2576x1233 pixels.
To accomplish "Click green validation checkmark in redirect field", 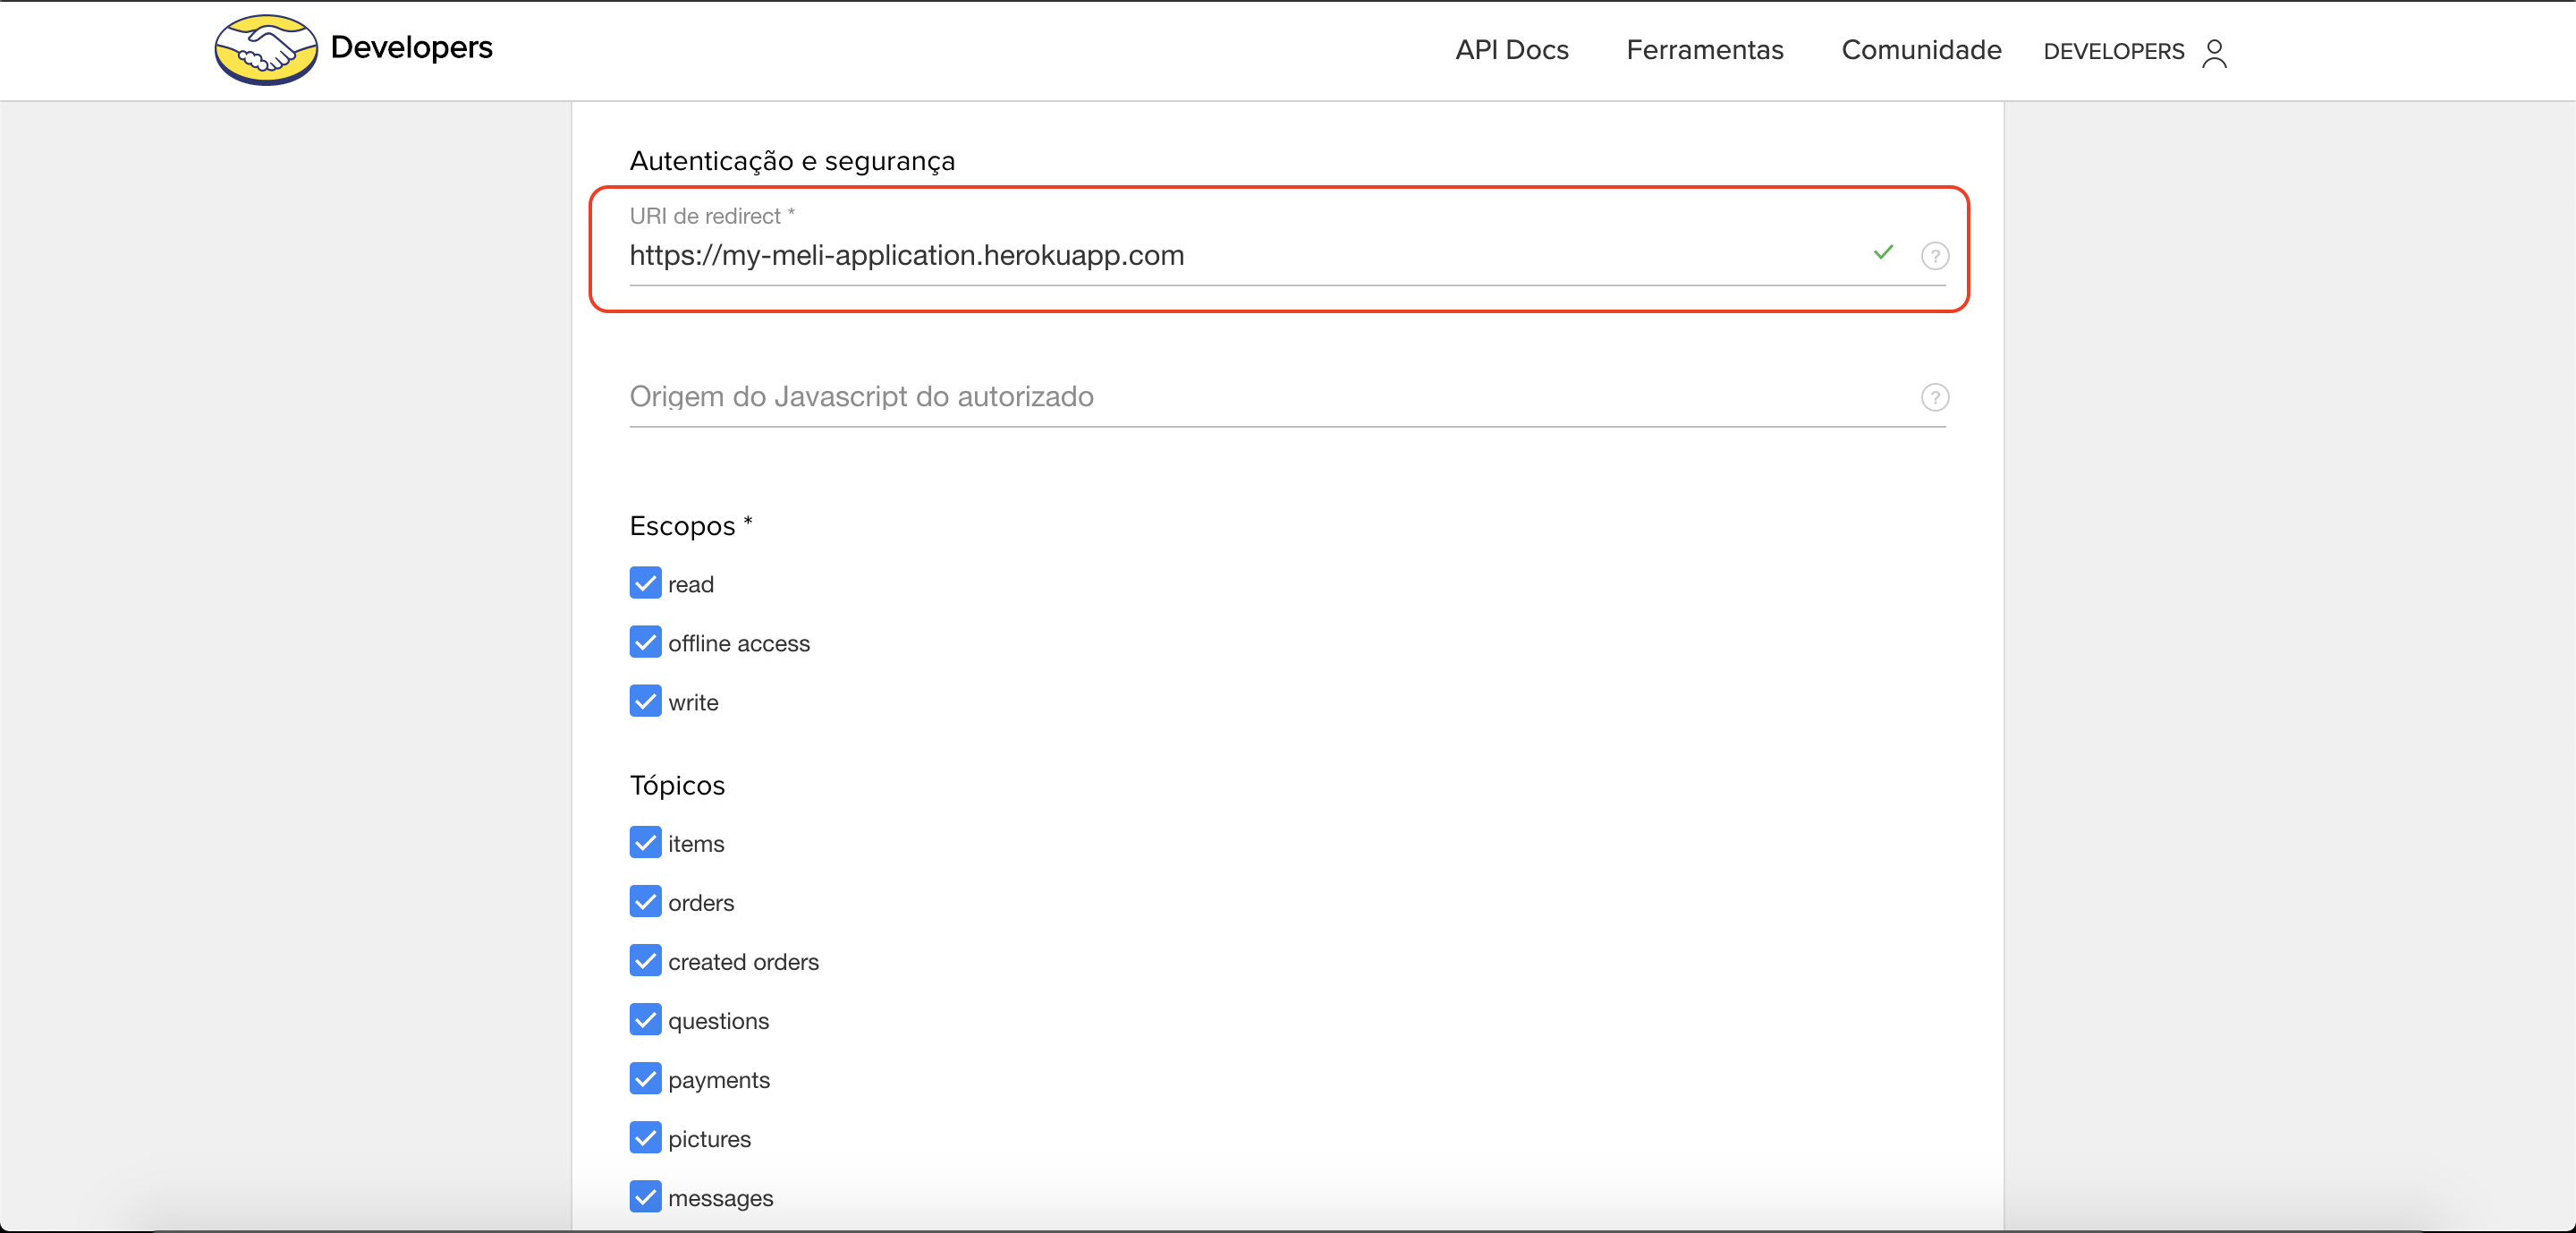I will coord(1883,253).
